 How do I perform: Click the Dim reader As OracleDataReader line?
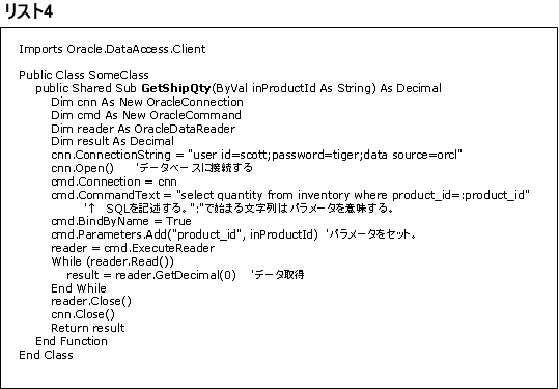(143, 129)
